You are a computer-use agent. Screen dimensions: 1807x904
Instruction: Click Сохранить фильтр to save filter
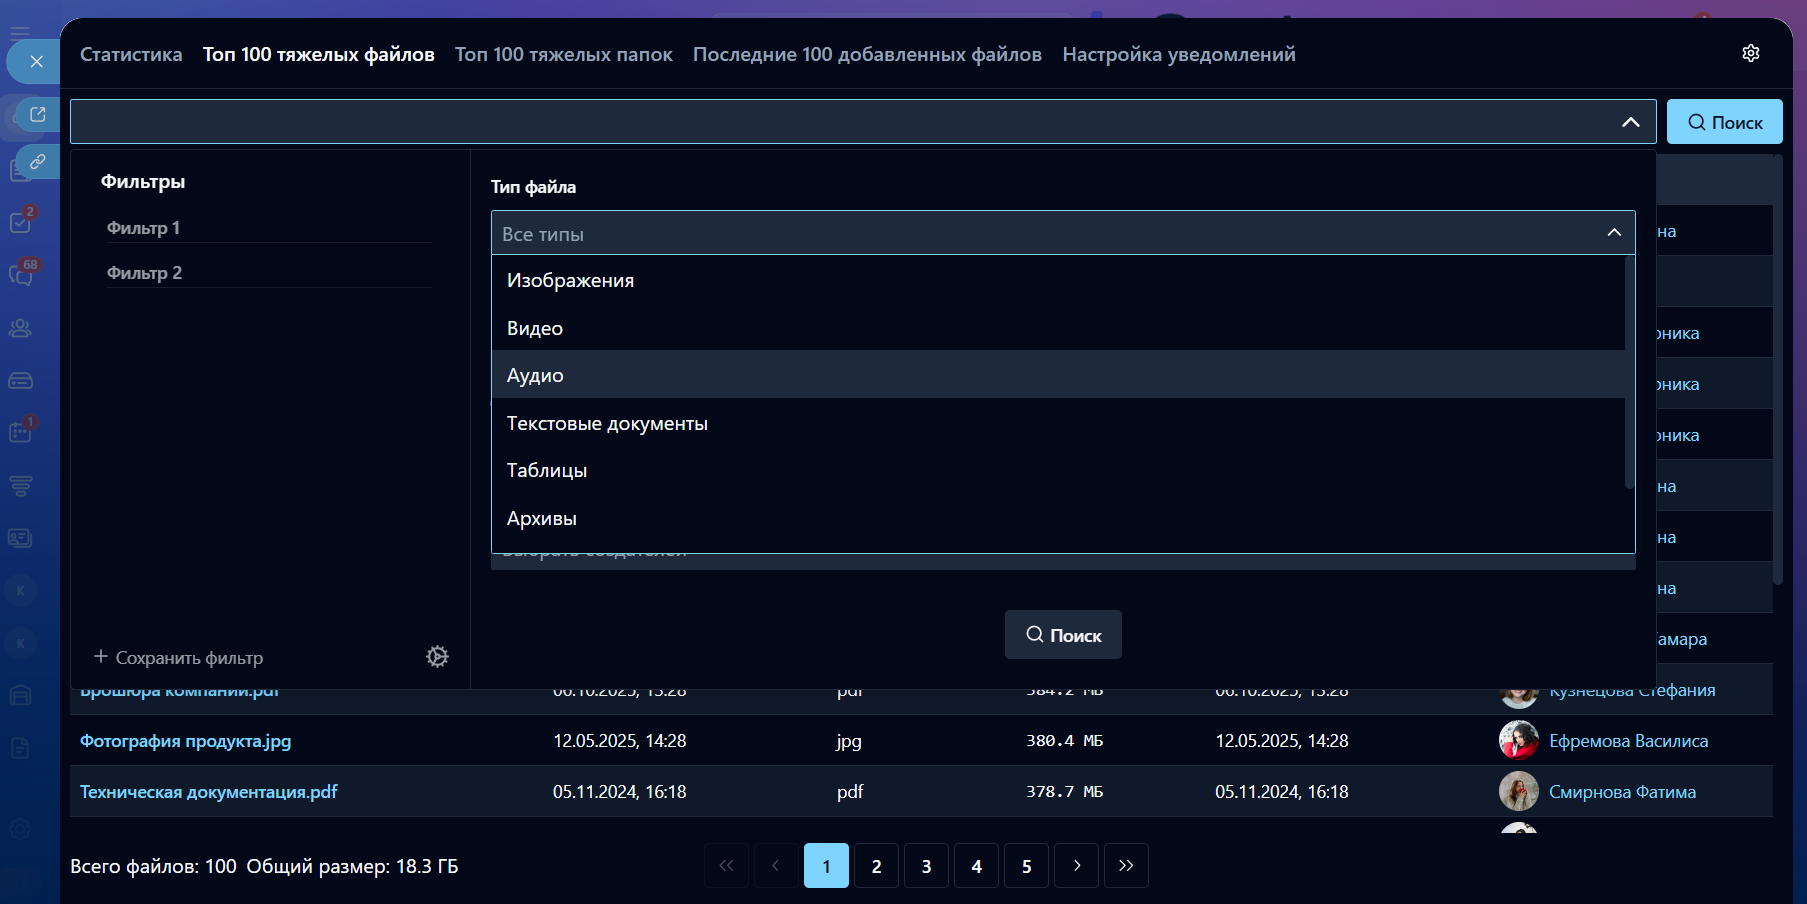point(179,657)
